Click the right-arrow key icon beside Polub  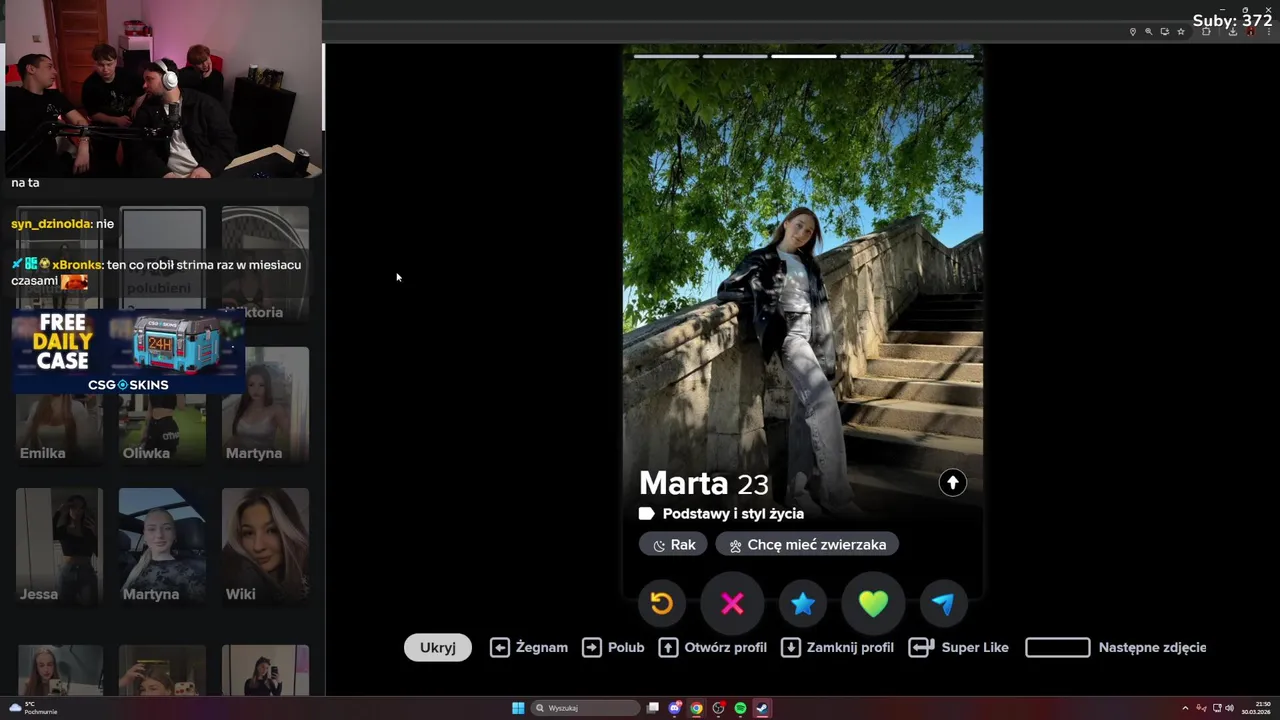tap(592, 647)
